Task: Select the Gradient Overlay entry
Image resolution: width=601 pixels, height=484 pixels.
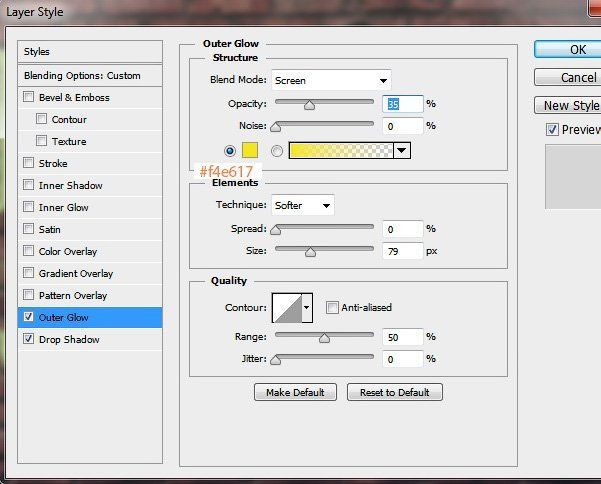Action: 76,274
